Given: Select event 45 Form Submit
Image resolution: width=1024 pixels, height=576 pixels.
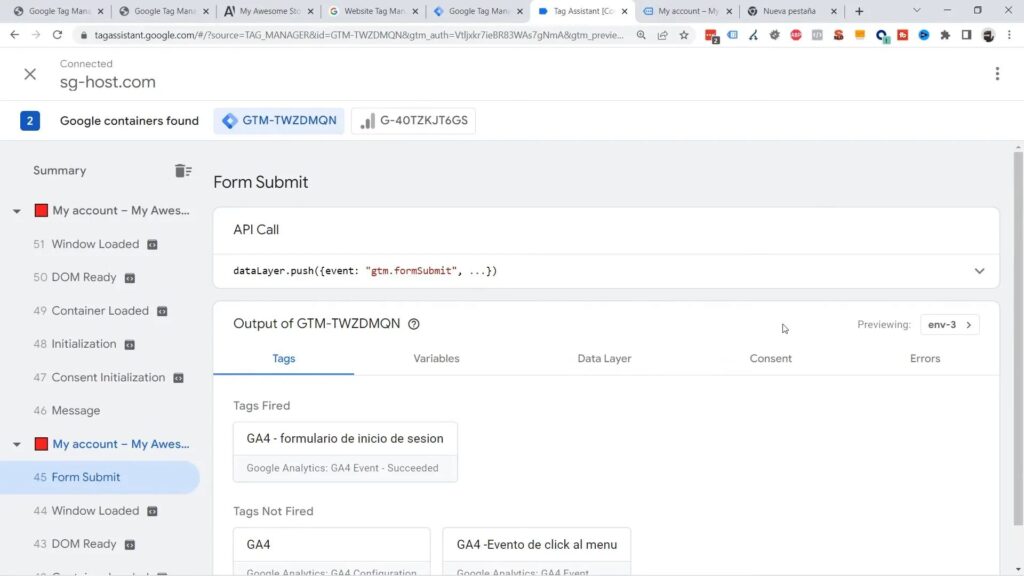Looking at the screenshot, I should pos(99,477).
